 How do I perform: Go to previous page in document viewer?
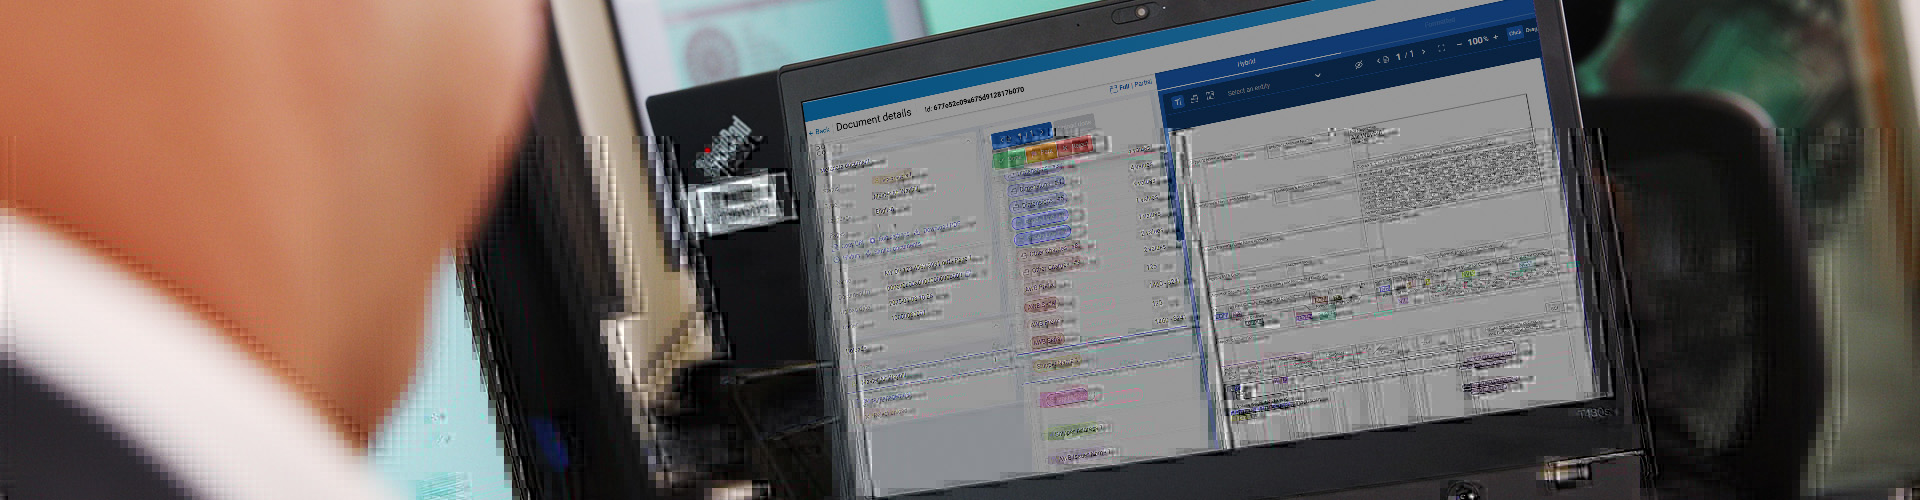tap(1378, 60)
